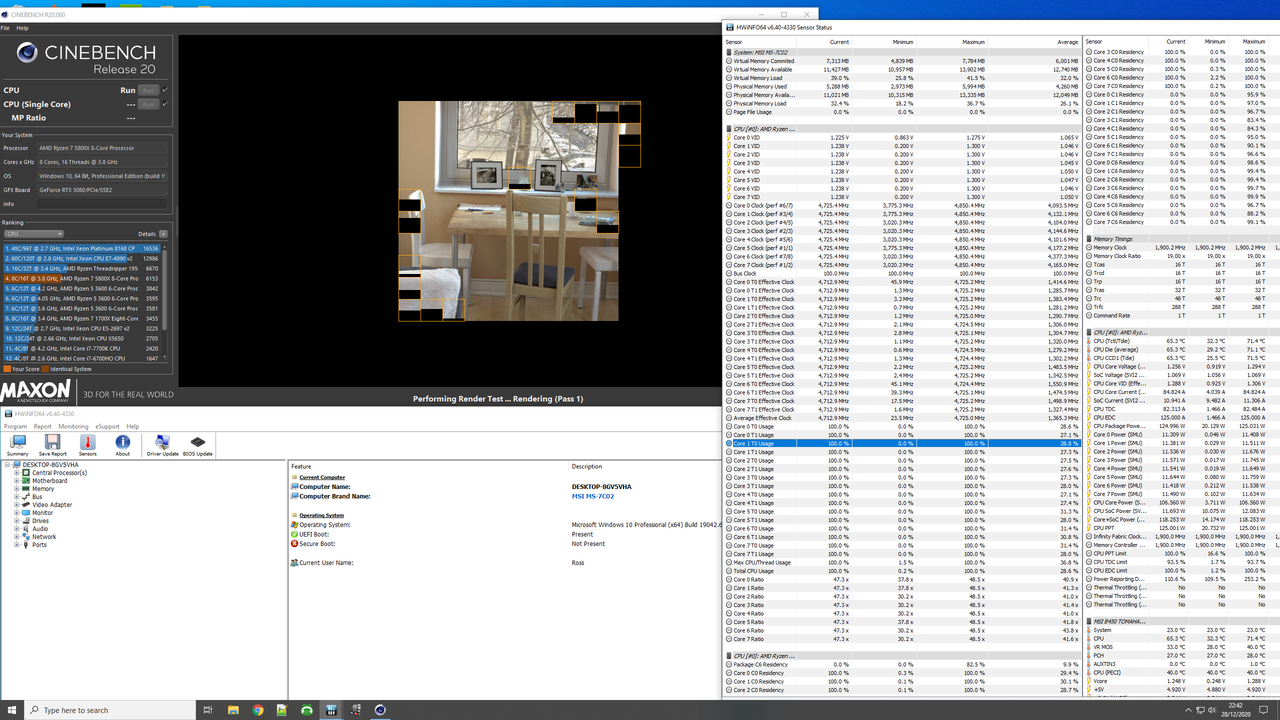1280x720 pixels.
Task: Click the Run button for CPU (Single Core)
Action: (148, 104)
